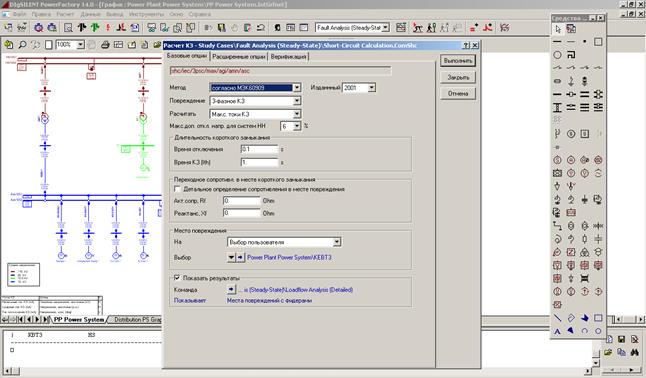The width and height of the screenshot is (646, 378).
Task: Click the 'Время КЗ (Ith)' input field
Action: 259,162
